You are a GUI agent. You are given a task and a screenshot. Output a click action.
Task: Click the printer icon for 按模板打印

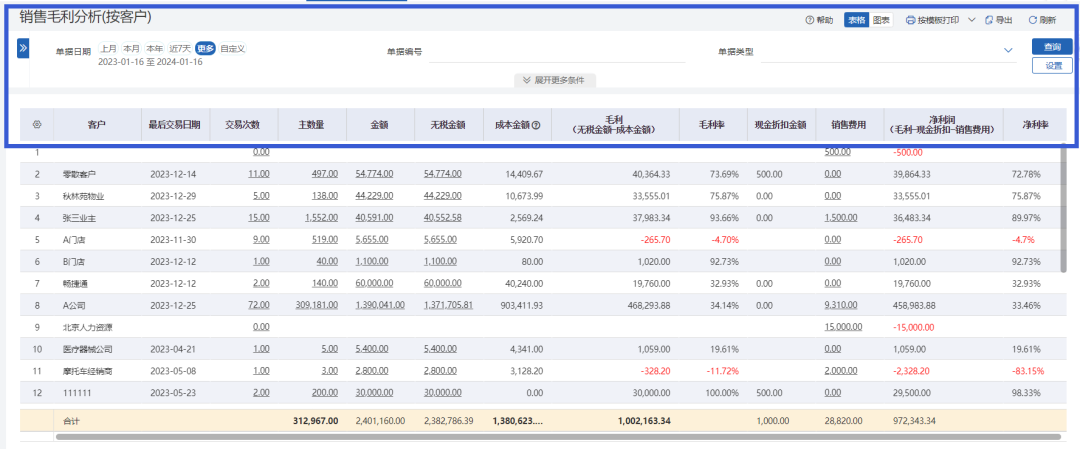[911, 20]
